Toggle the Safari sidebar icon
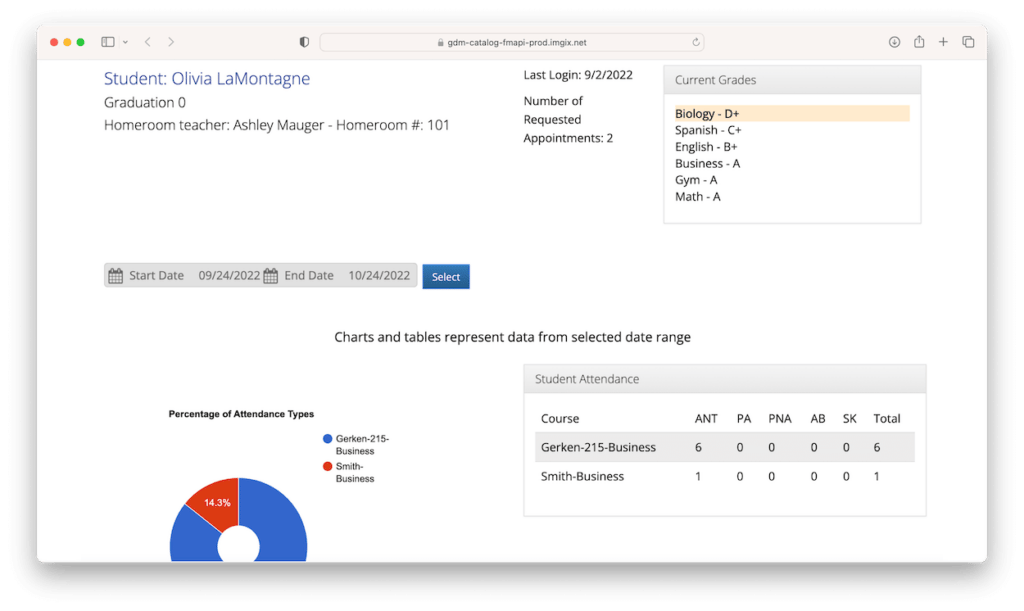Viewport: 1024px width, 611px height. point(108,42)
